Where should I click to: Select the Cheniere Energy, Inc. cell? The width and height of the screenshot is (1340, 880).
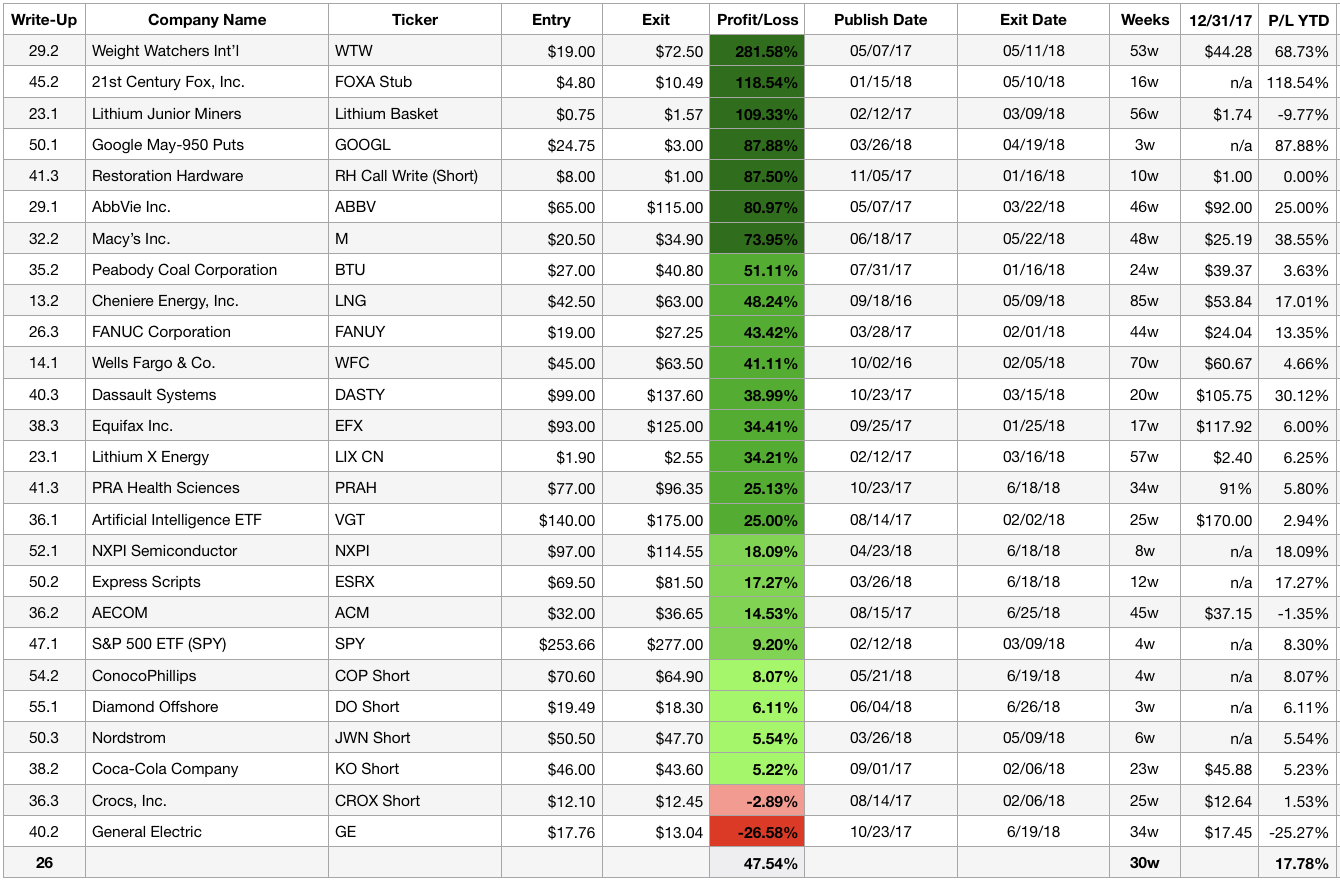pyautogui.click(x=207, y=301)
